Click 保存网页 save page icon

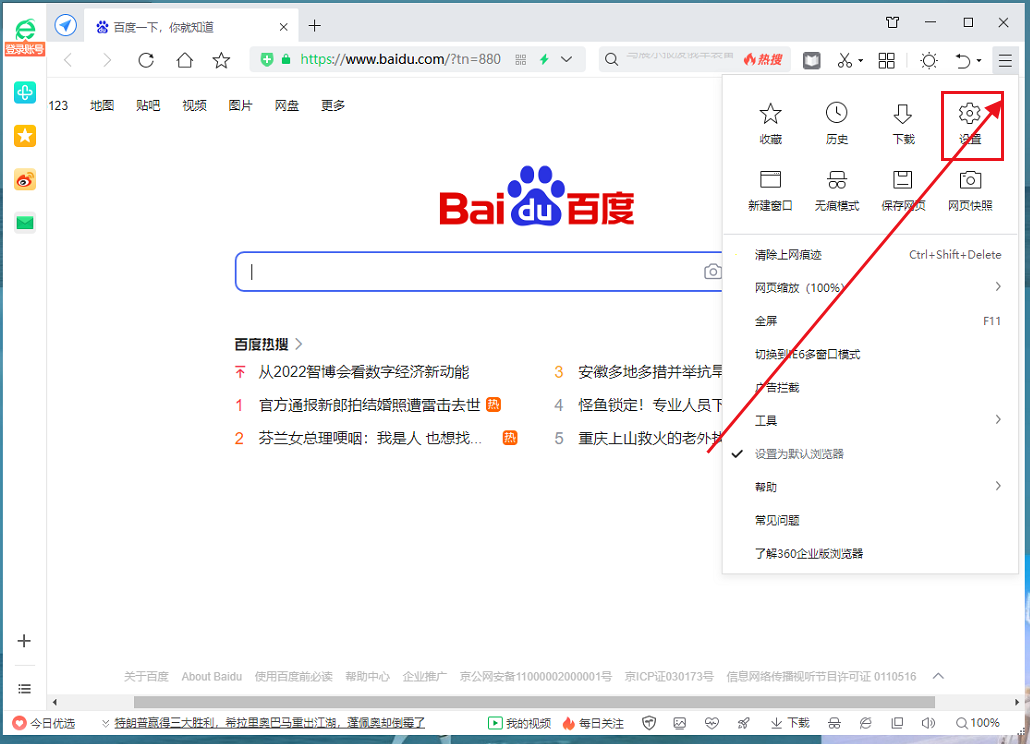click(903, 190)
